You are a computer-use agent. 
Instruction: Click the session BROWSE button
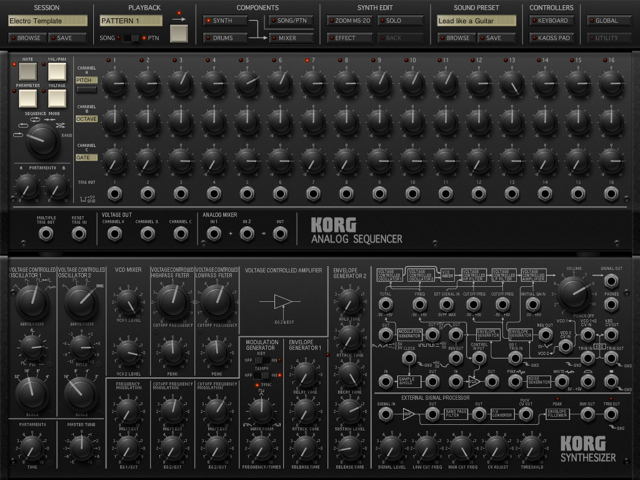point(26,38)
